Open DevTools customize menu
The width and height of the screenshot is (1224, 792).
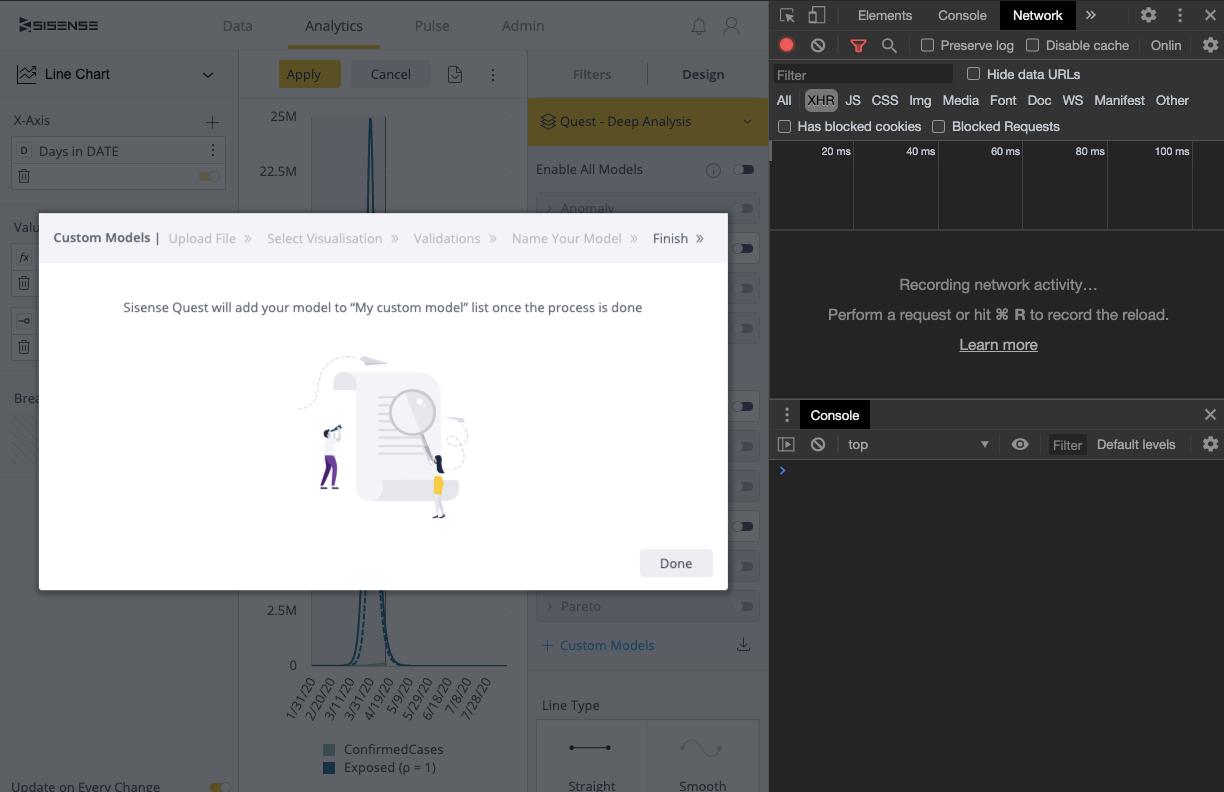pyautogui.click(x=1180, y=15)
